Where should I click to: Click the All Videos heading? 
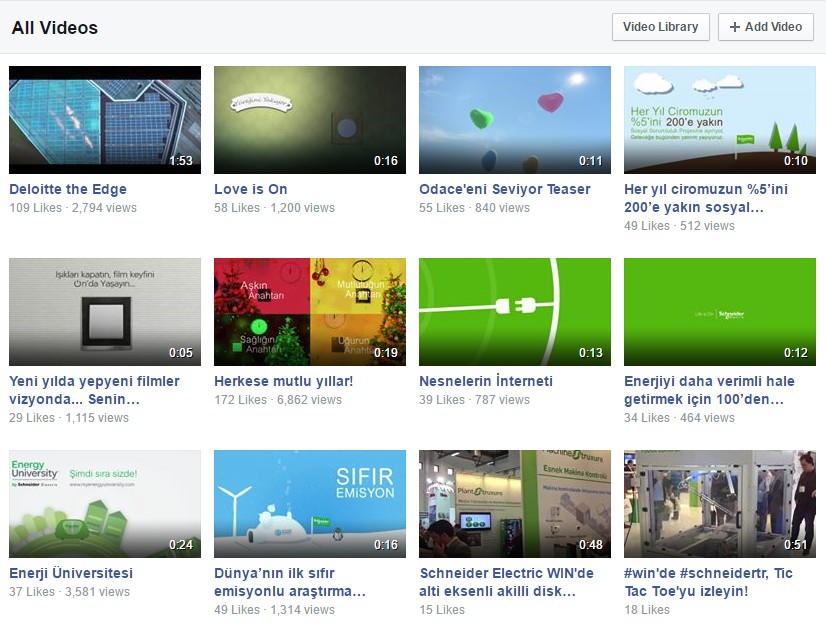point(55,28)
